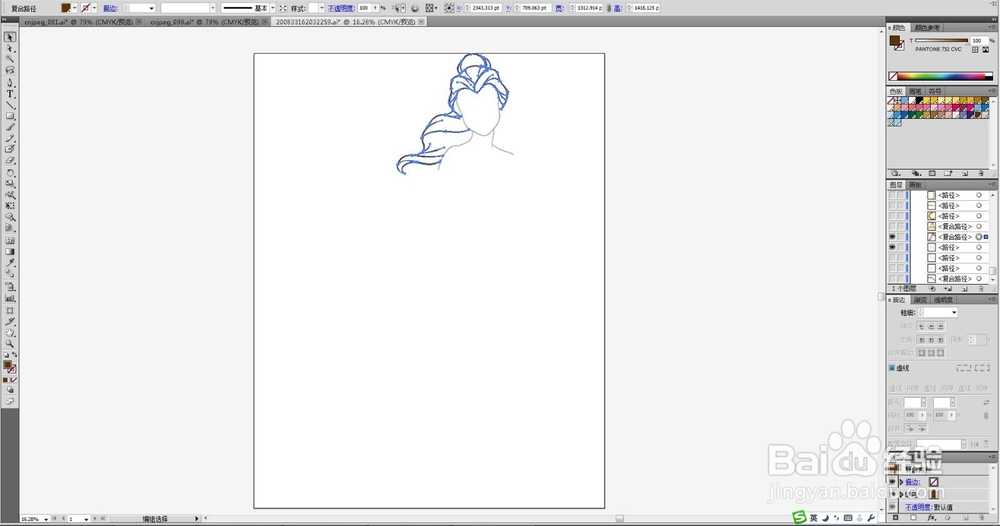1000x526 pixels.
Task: Select the Gradient tool
Action: 10,252
